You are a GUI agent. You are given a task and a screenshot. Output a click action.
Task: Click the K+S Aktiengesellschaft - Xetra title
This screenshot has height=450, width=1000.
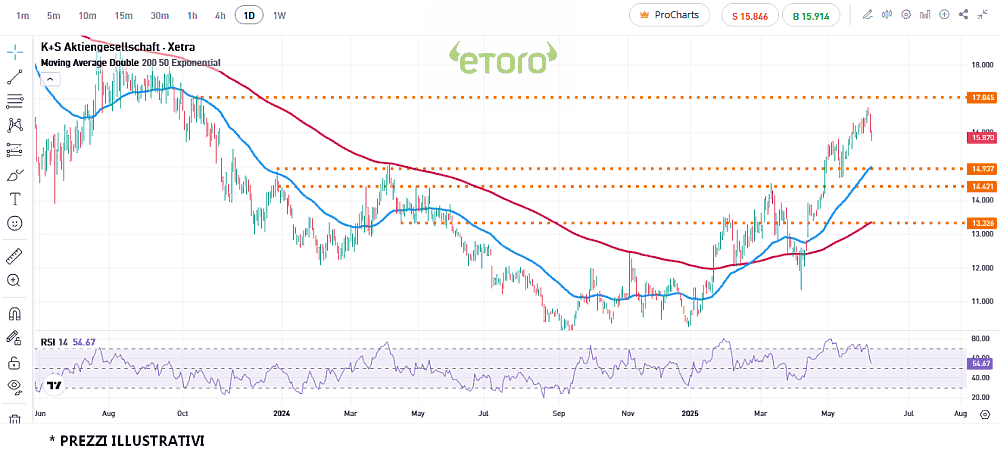pyautogui.click(x=118, y=47)
